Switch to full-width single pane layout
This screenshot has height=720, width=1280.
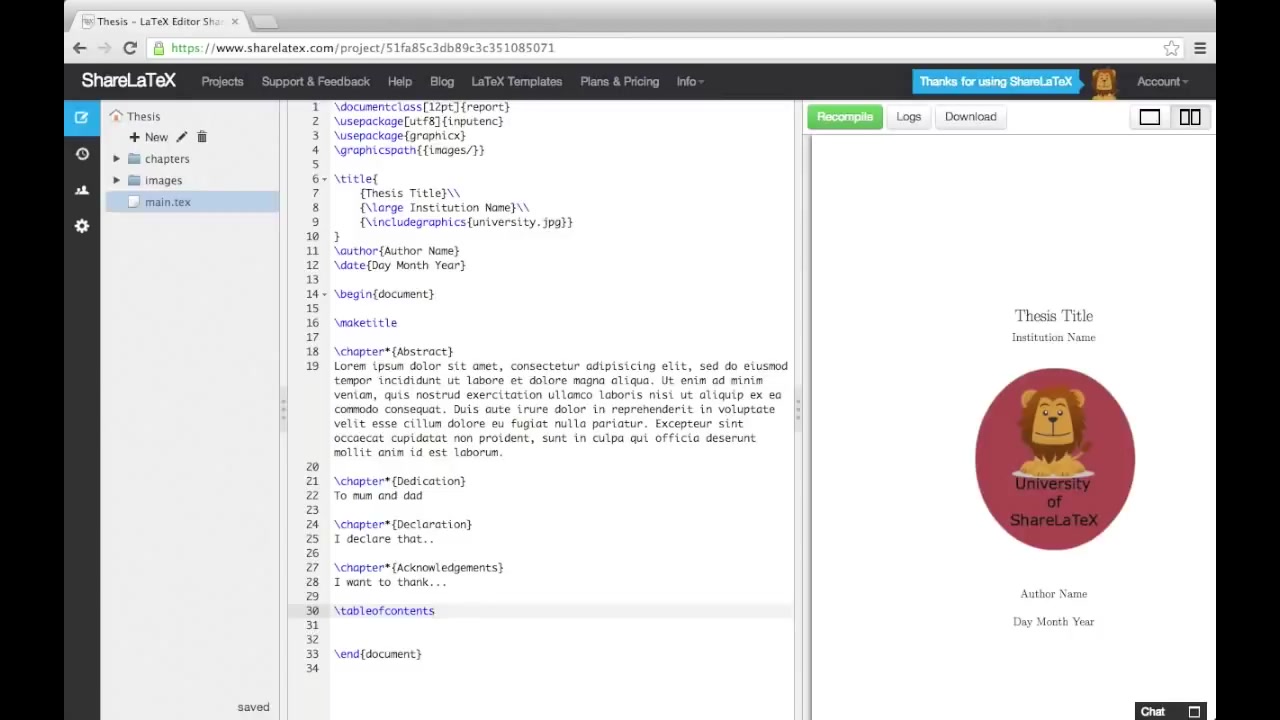(1149, 117)
